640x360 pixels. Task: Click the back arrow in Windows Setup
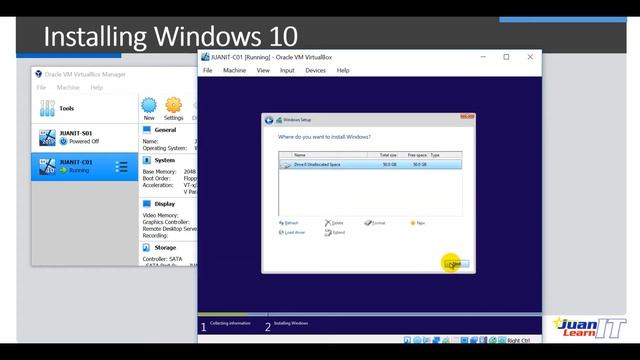(269, 120)
